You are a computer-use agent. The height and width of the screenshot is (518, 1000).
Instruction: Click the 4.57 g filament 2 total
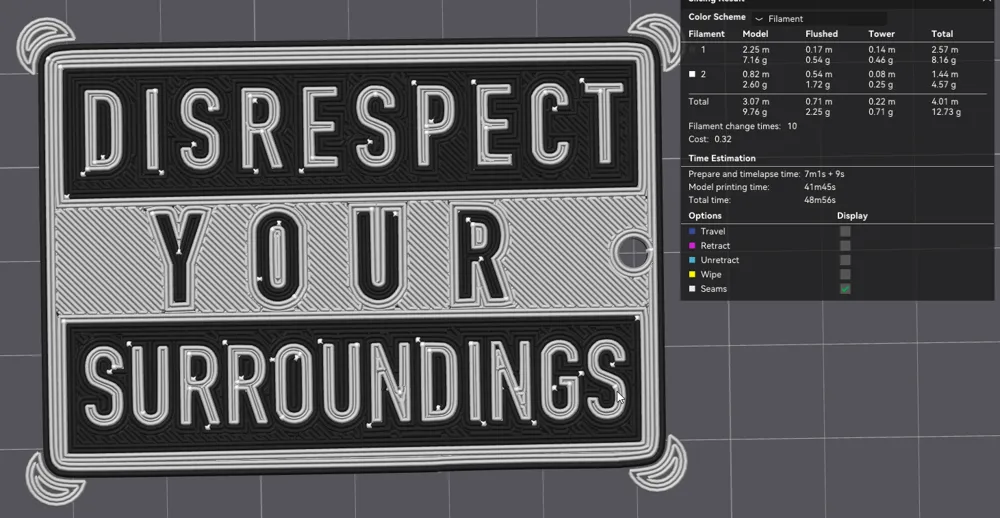(x=944, y=85)
